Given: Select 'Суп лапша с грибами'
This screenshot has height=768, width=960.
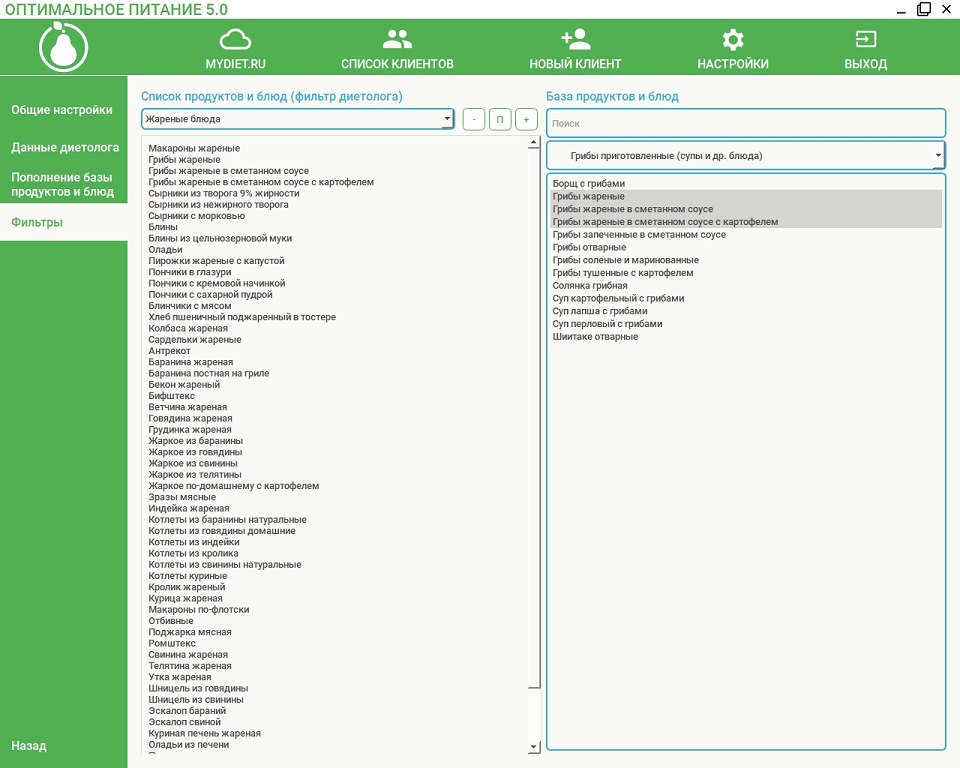Looking at the screenshot, I should [x=599, y=311].
